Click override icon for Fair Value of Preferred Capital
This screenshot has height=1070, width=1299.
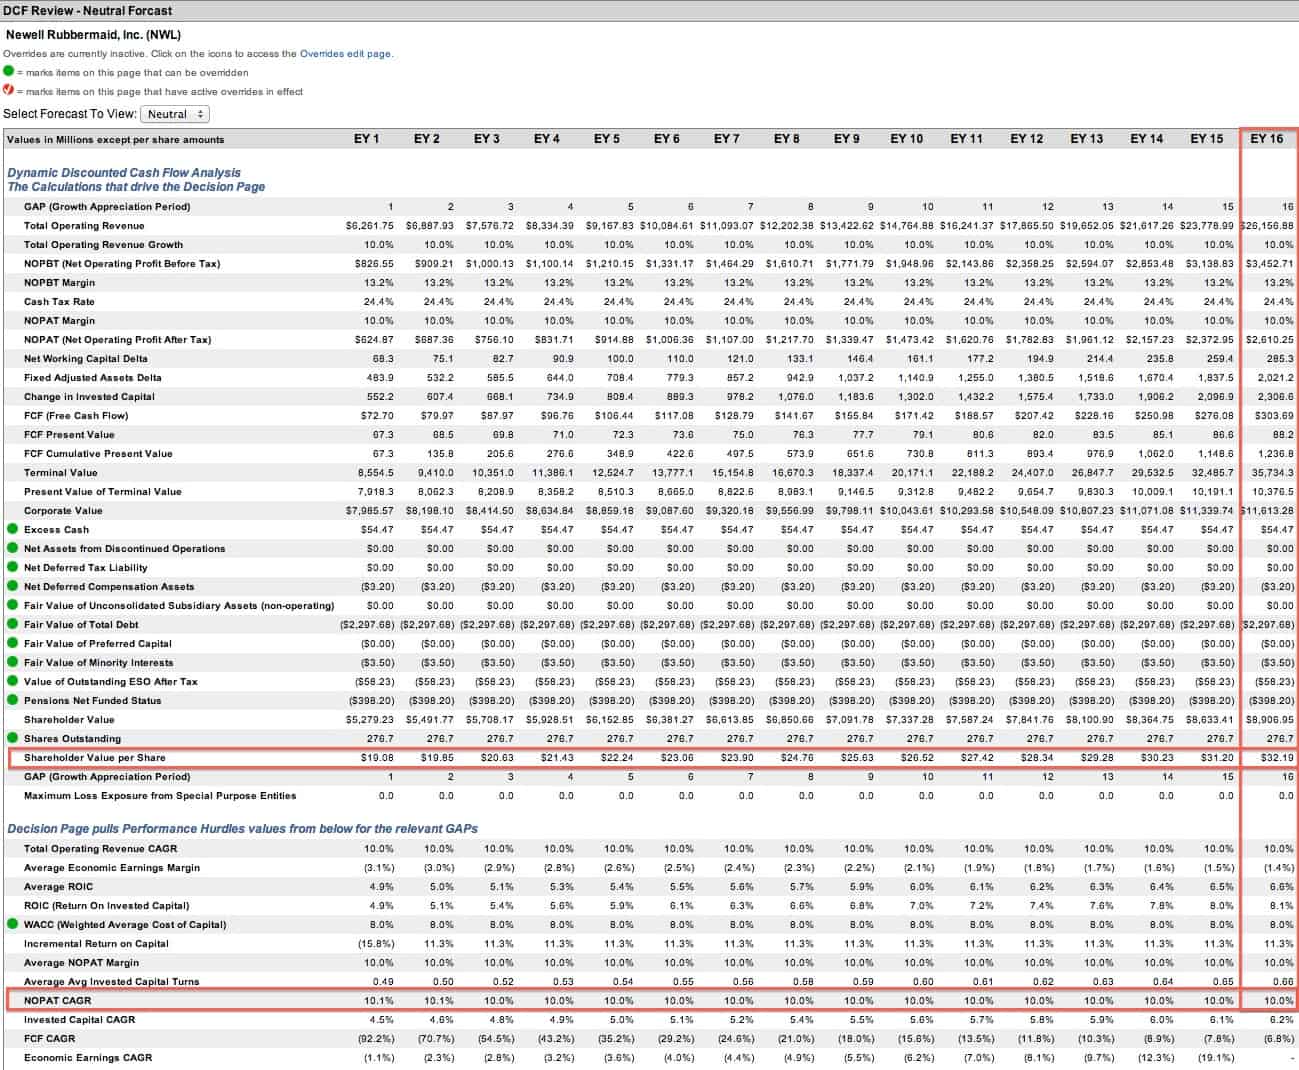[x=12, y=643]
